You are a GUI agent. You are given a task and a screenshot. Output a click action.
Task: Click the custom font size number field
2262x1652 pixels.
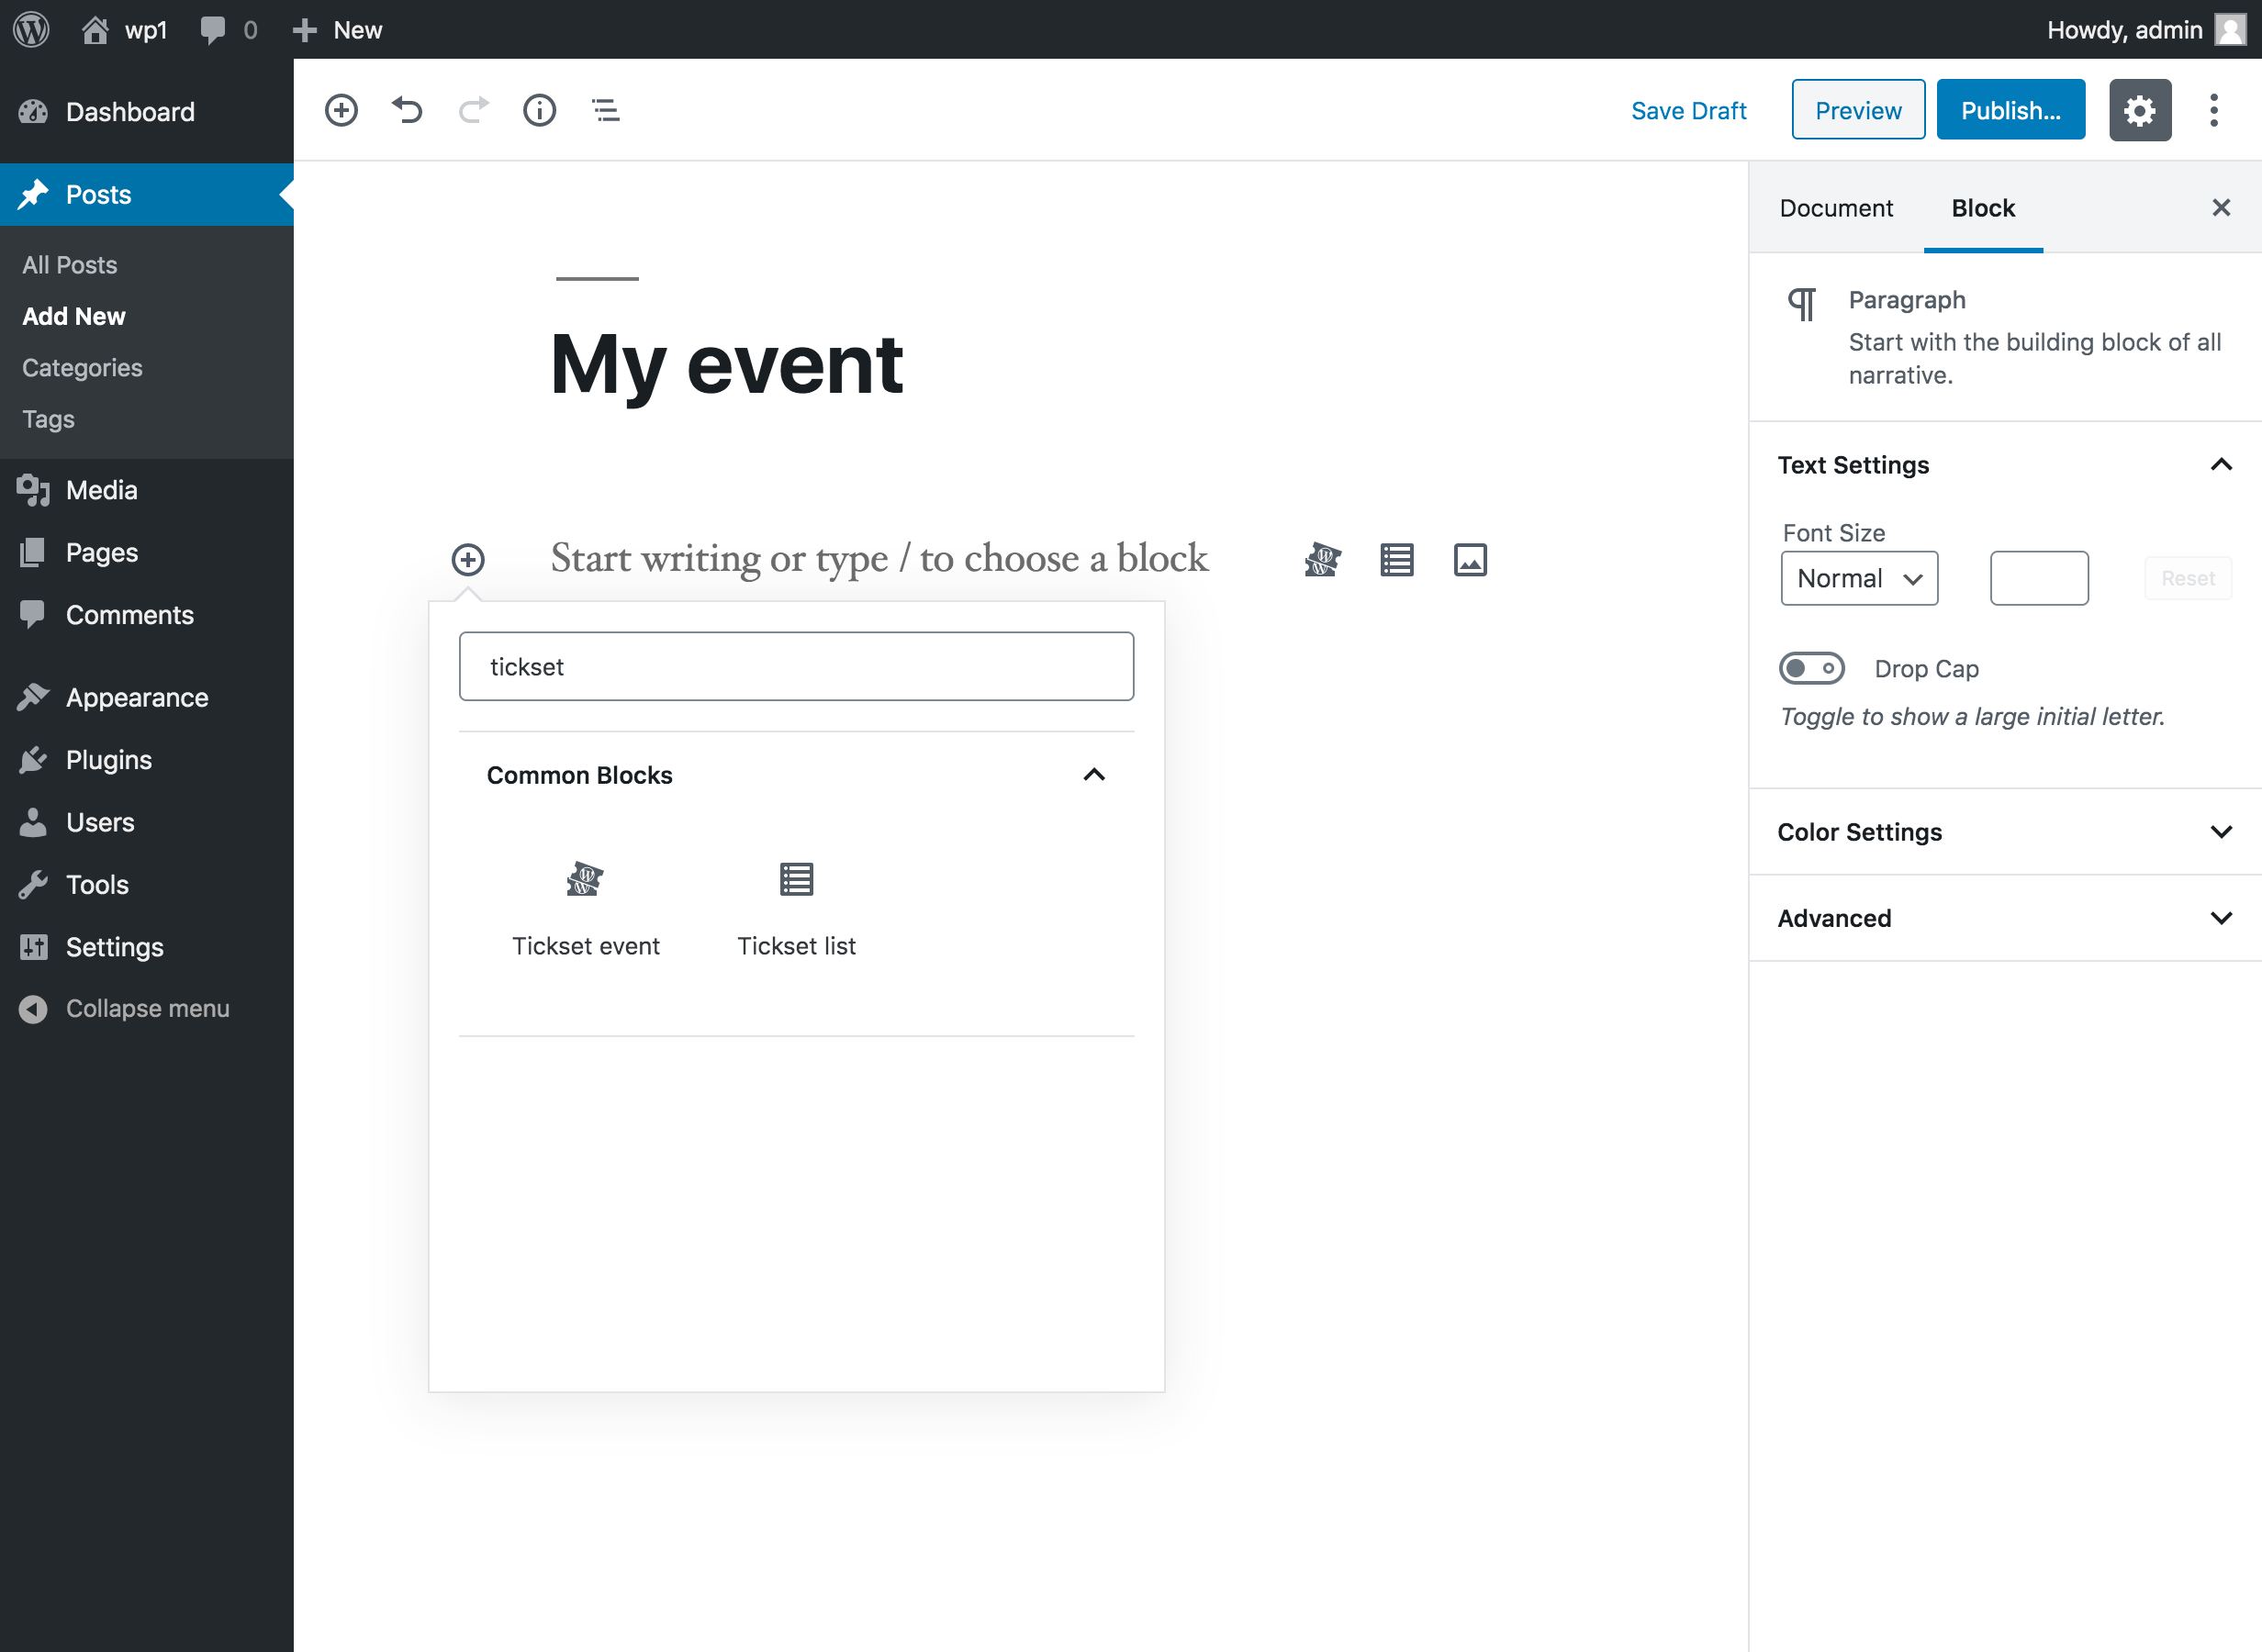(2038, 578)
